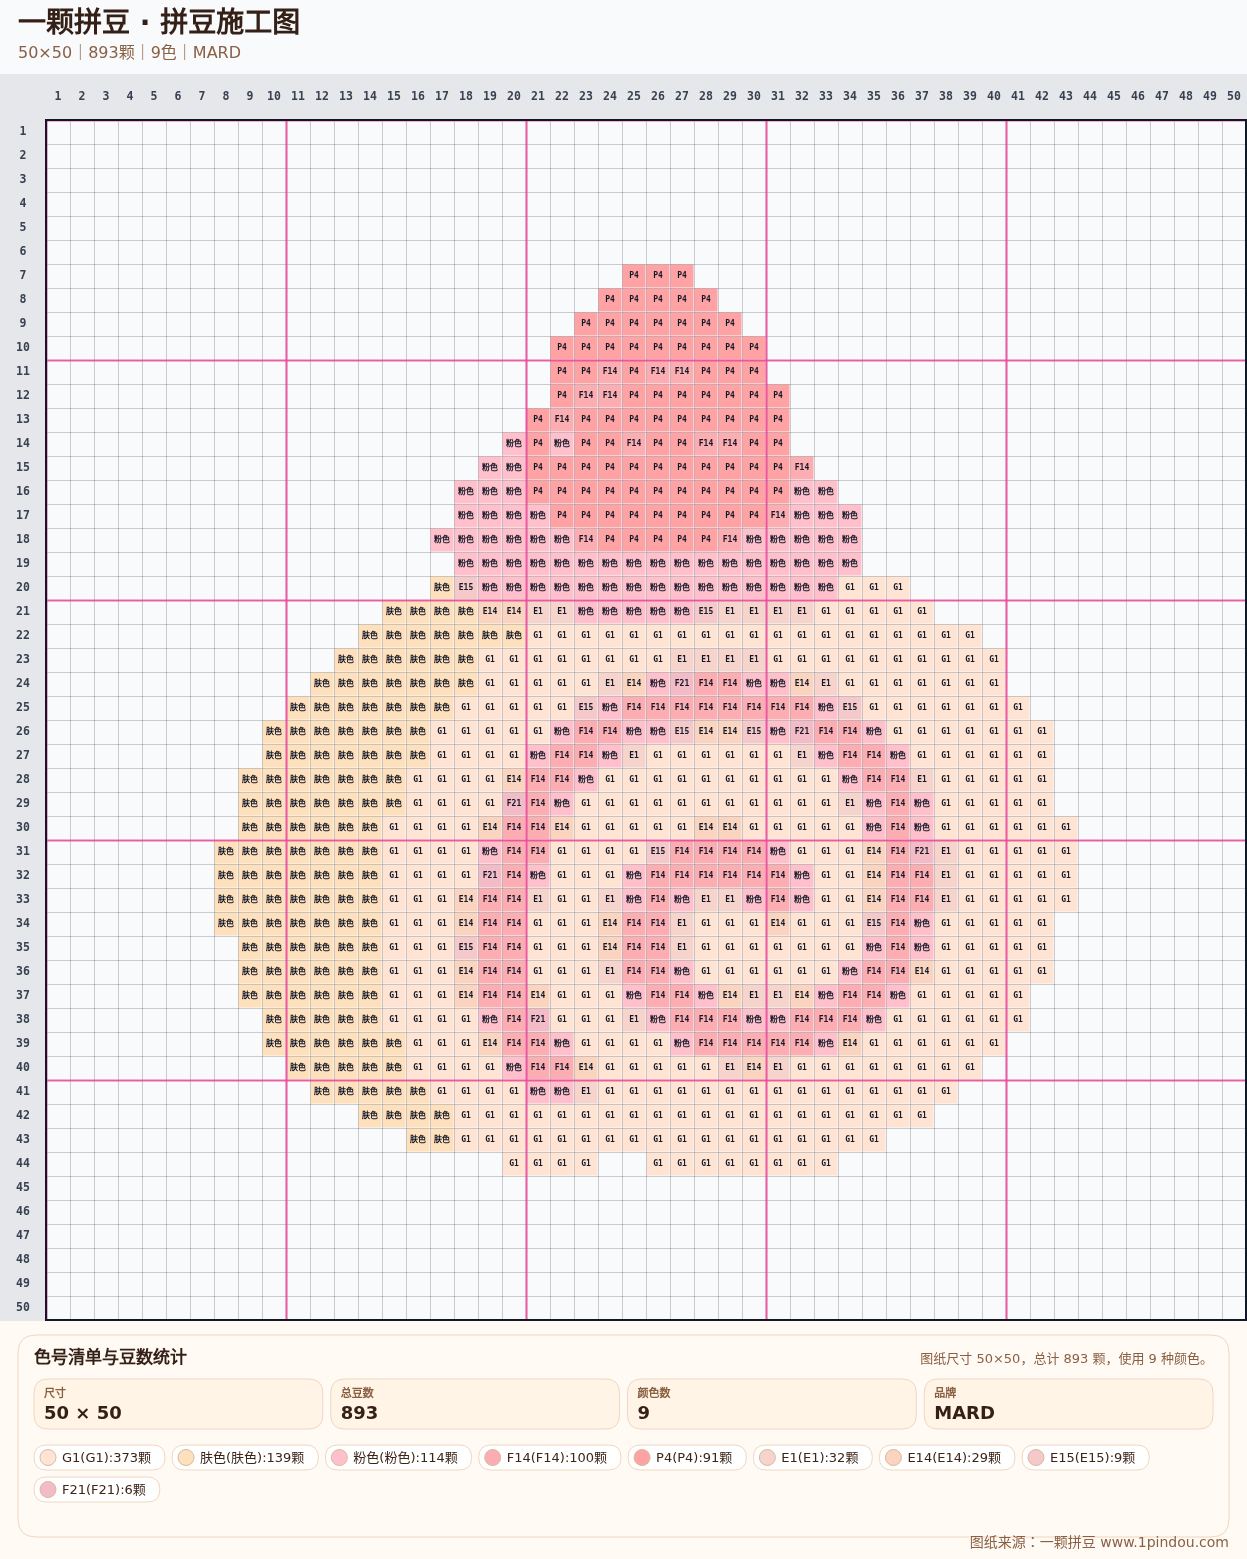
Task: Open the www.1pindou.com source link
Action: pyautogui.click(x=1164, y=1542)
